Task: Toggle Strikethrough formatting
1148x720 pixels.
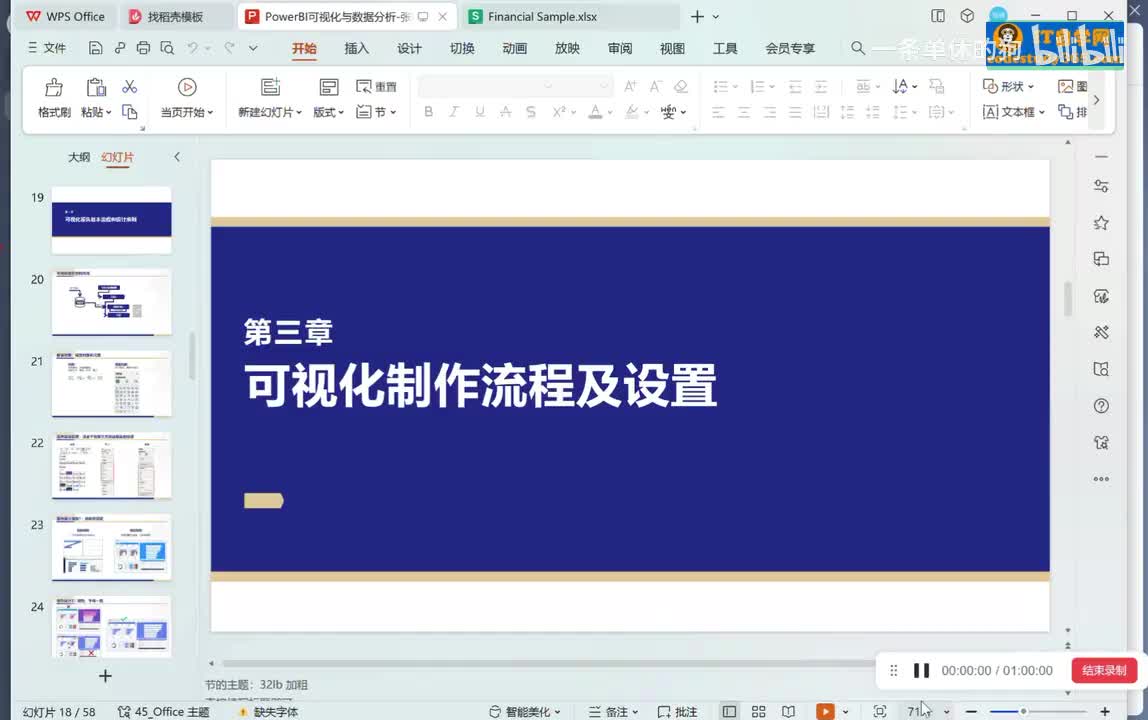Action: (505, 111)
